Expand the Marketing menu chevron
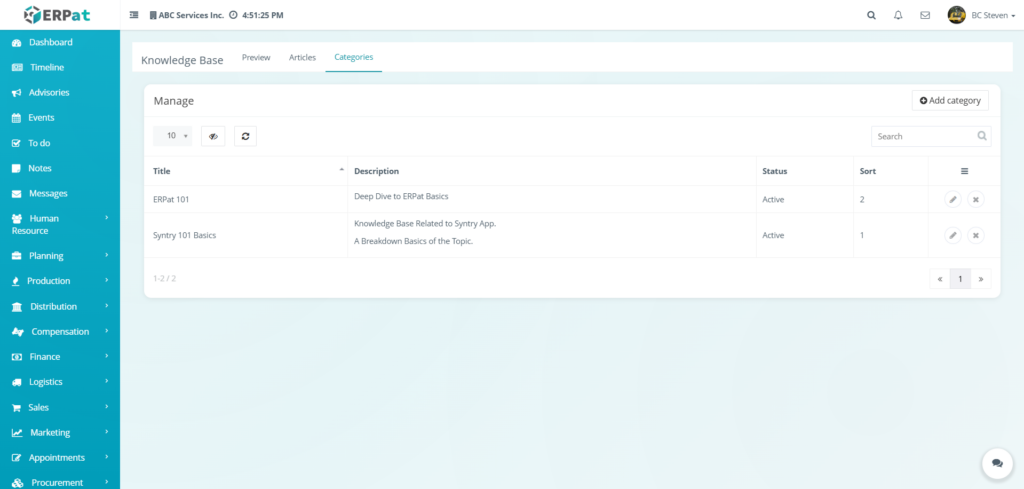This screenshot has height=489, width=1024. [x=106, y=432]
